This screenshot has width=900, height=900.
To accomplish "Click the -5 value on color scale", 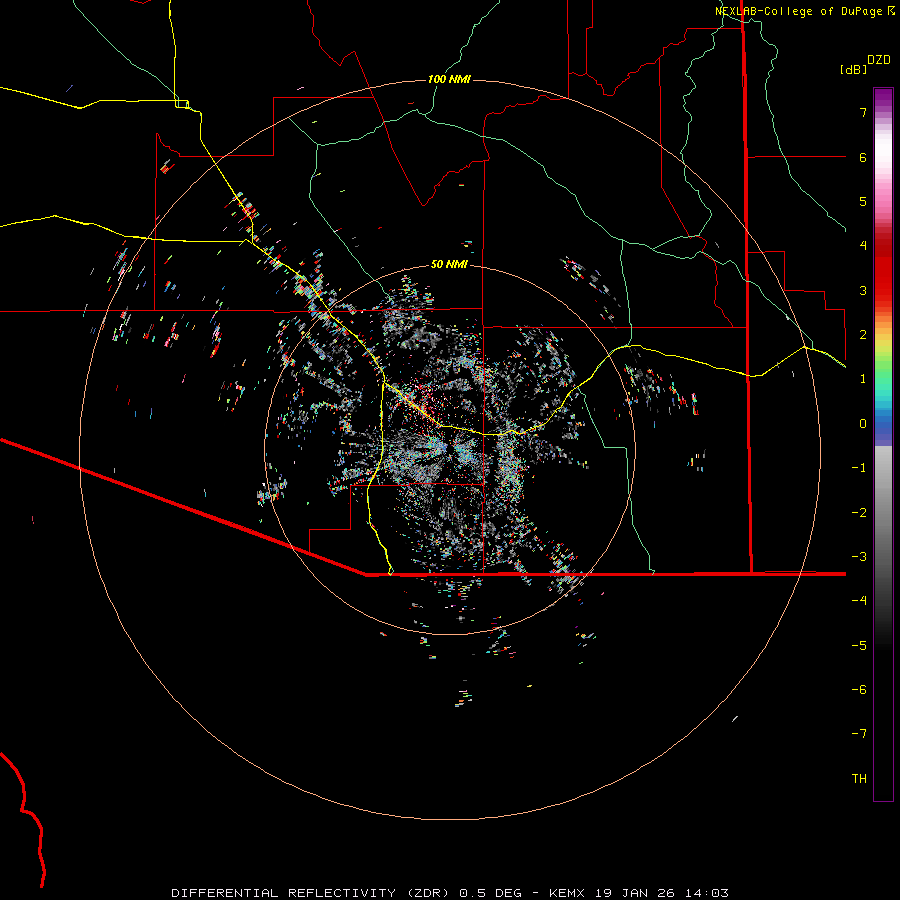I will point(859,645).
